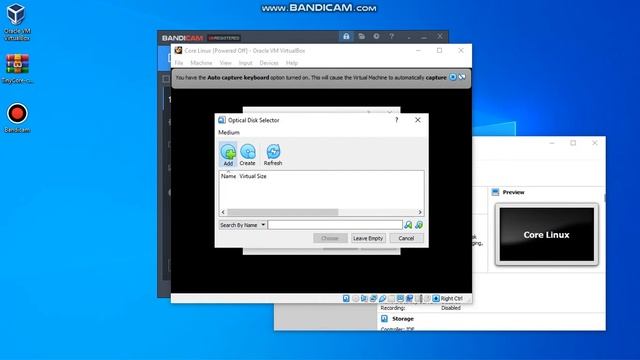The image size is (640, 360).
Task: Click the Cancel button
Action: pyautogui.click(x=406, y=238)
